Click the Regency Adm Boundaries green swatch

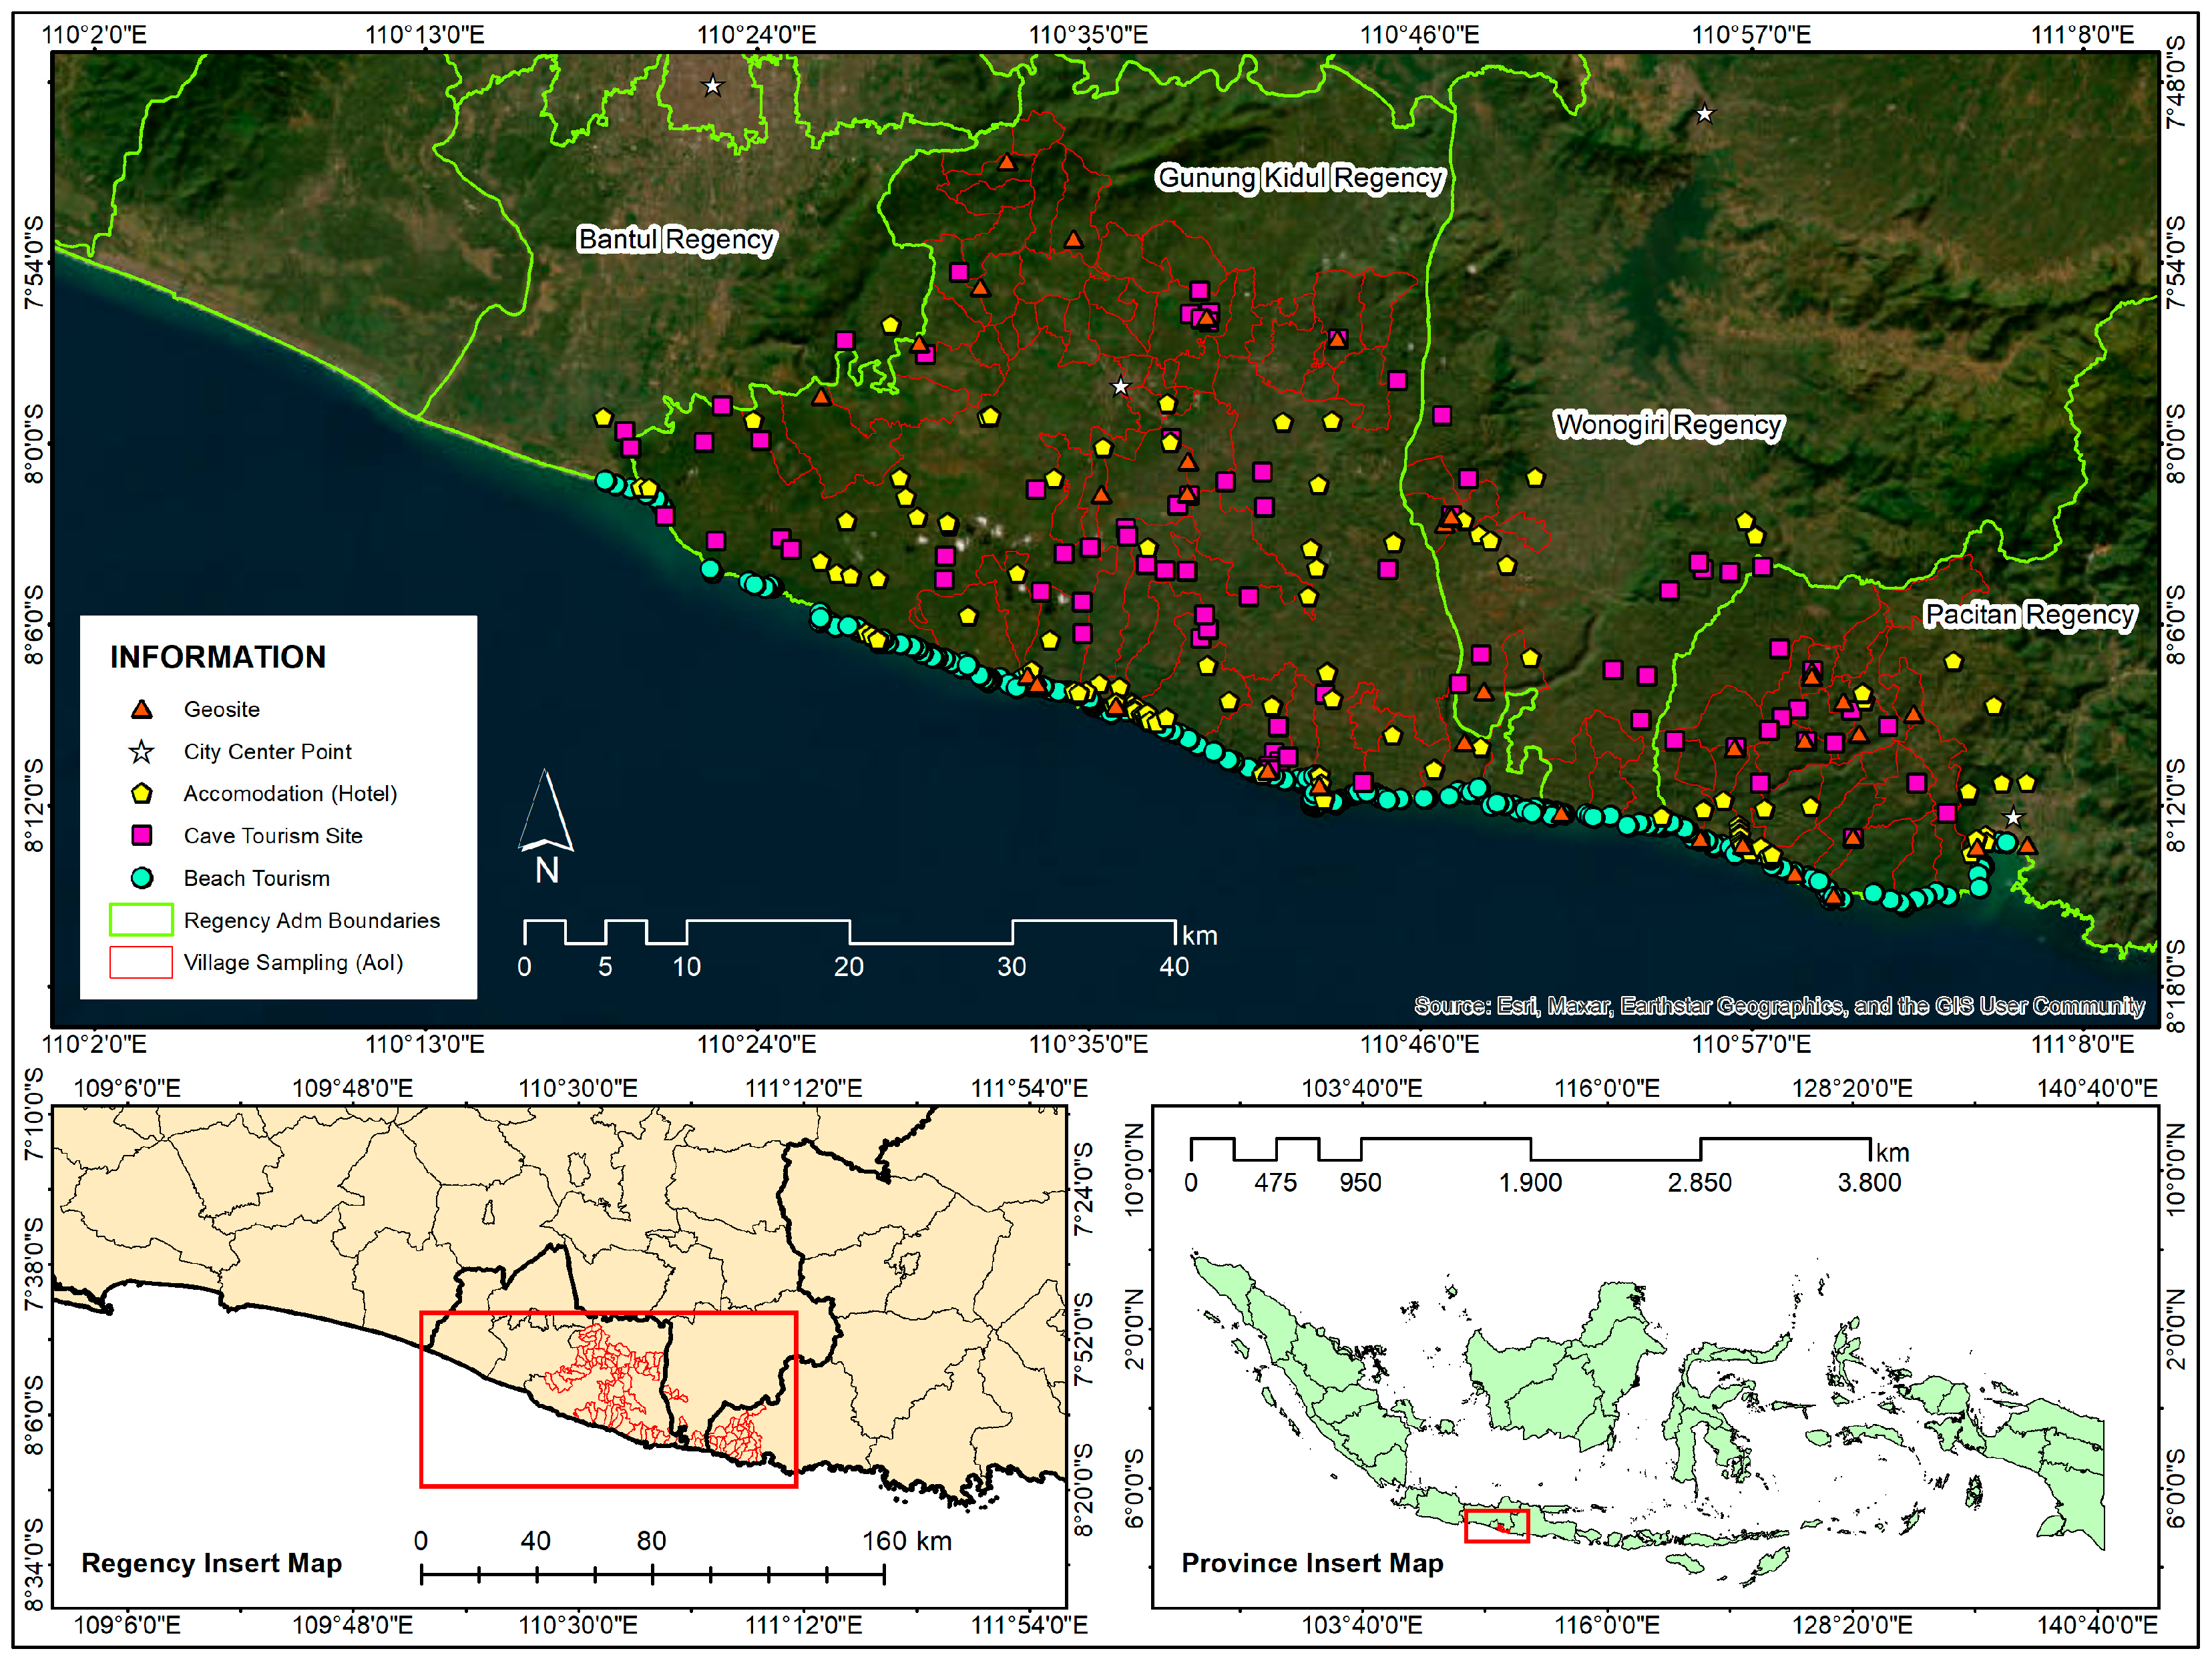coord(141,920)
